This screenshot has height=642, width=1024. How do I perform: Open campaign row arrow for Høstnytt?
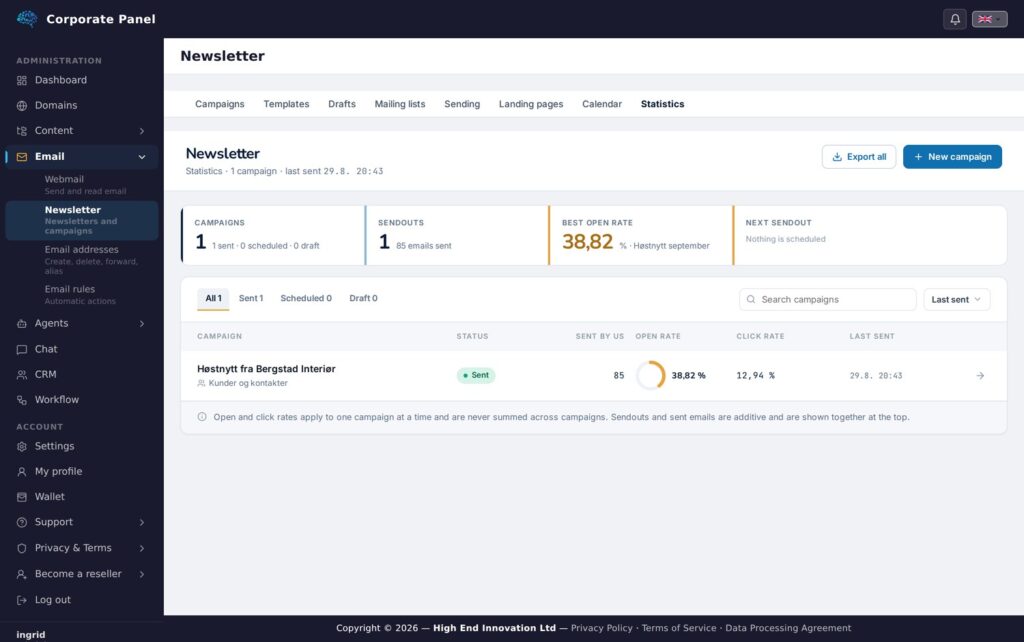click(980, 376)
